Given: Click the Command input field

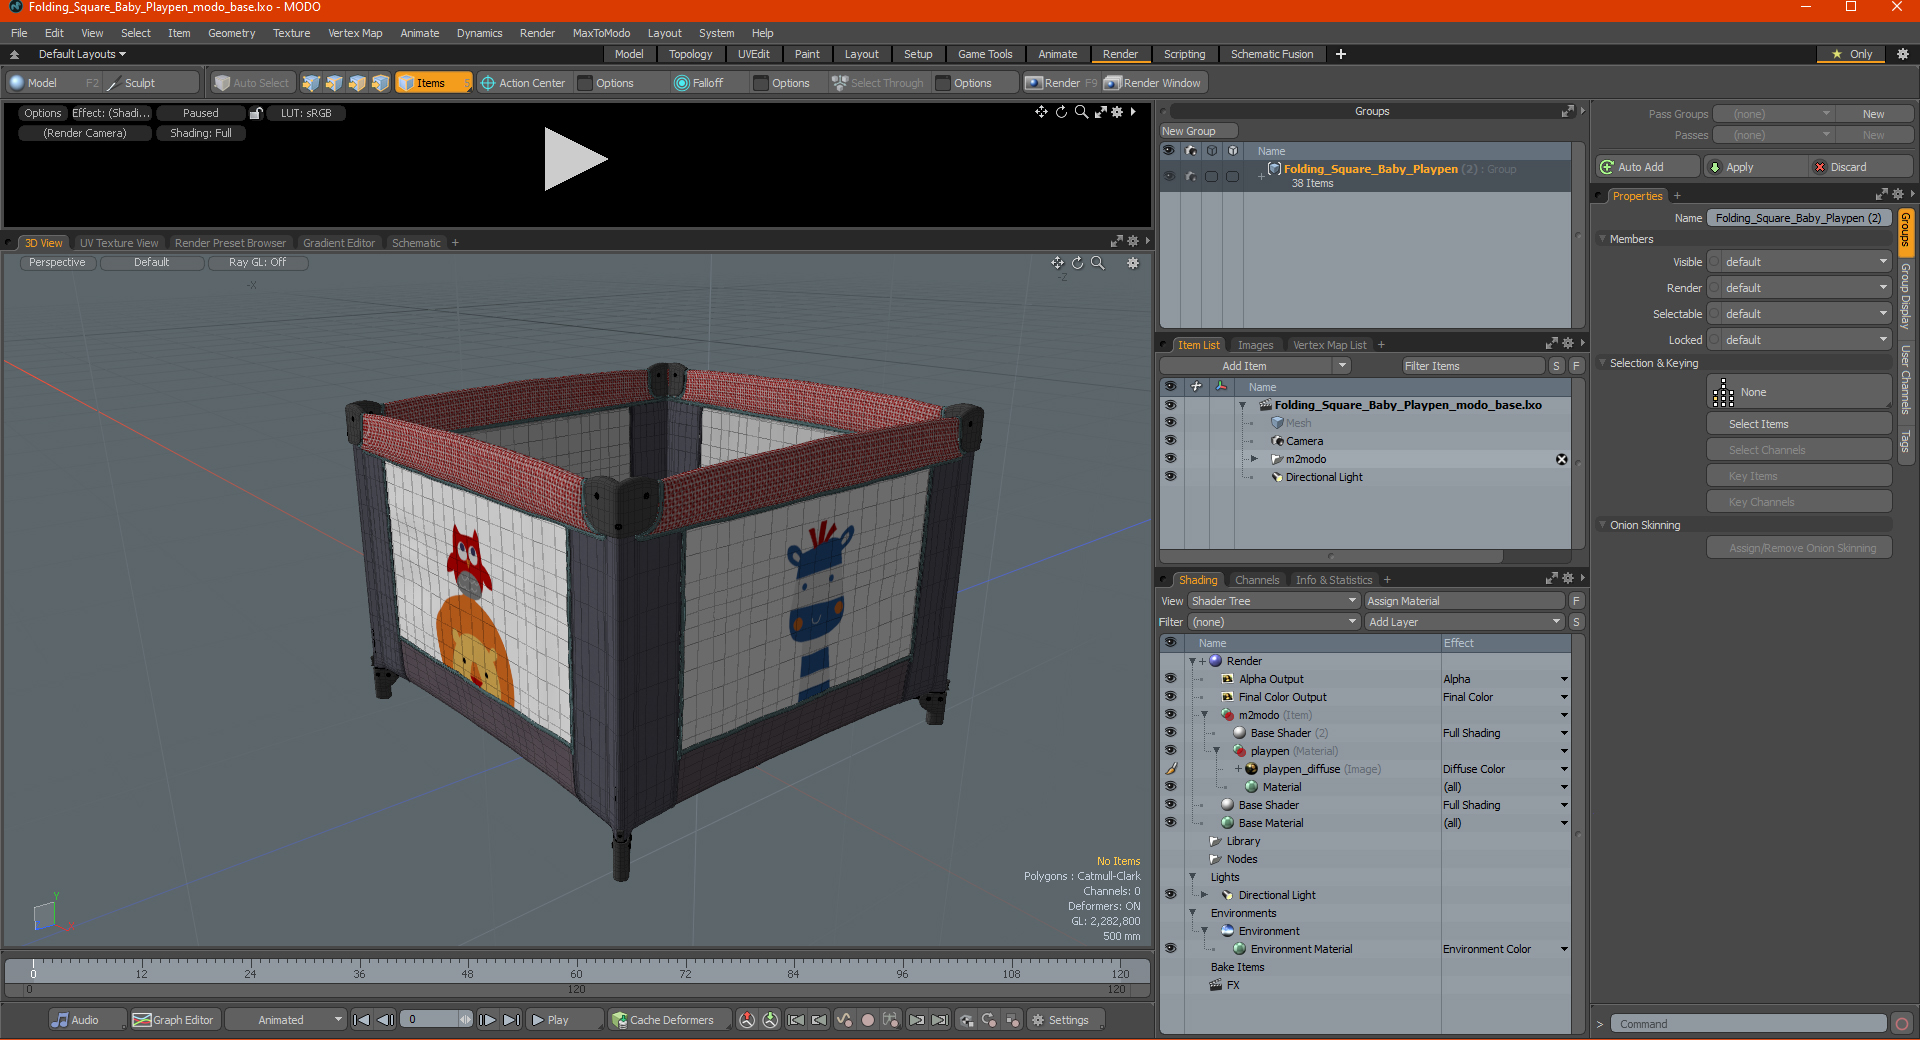Looking at the screenshot, I should 1748,1024.
